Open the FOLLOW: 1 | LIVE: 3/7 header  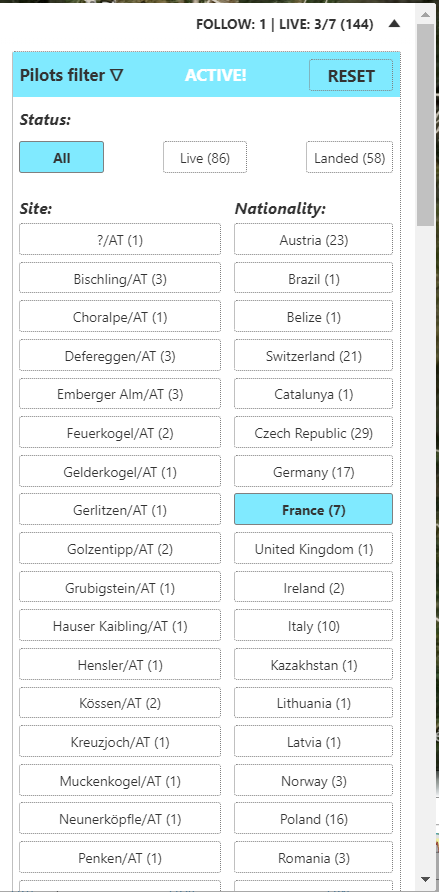(285, 24)
